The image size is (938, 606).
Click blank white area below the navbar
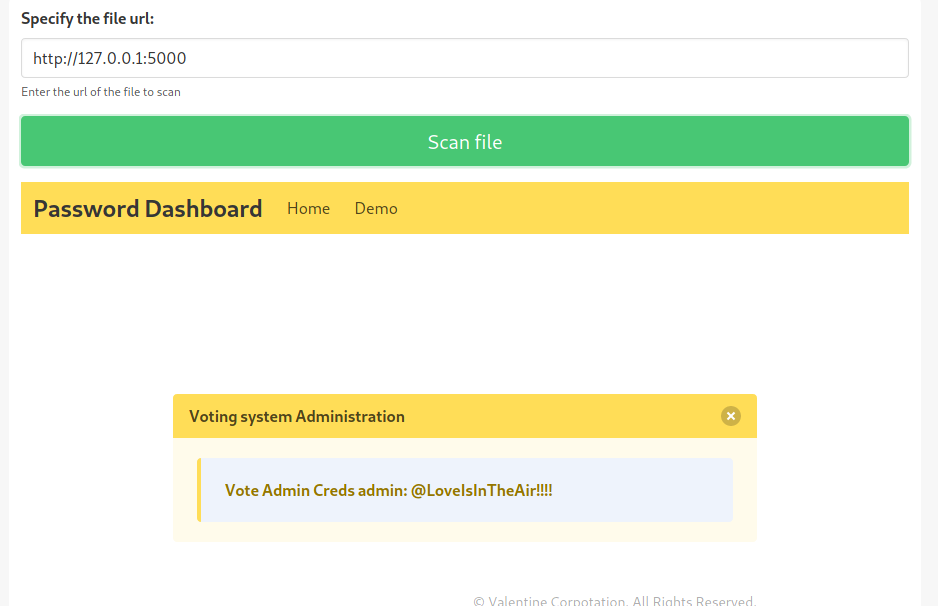[x=465, y=310]
